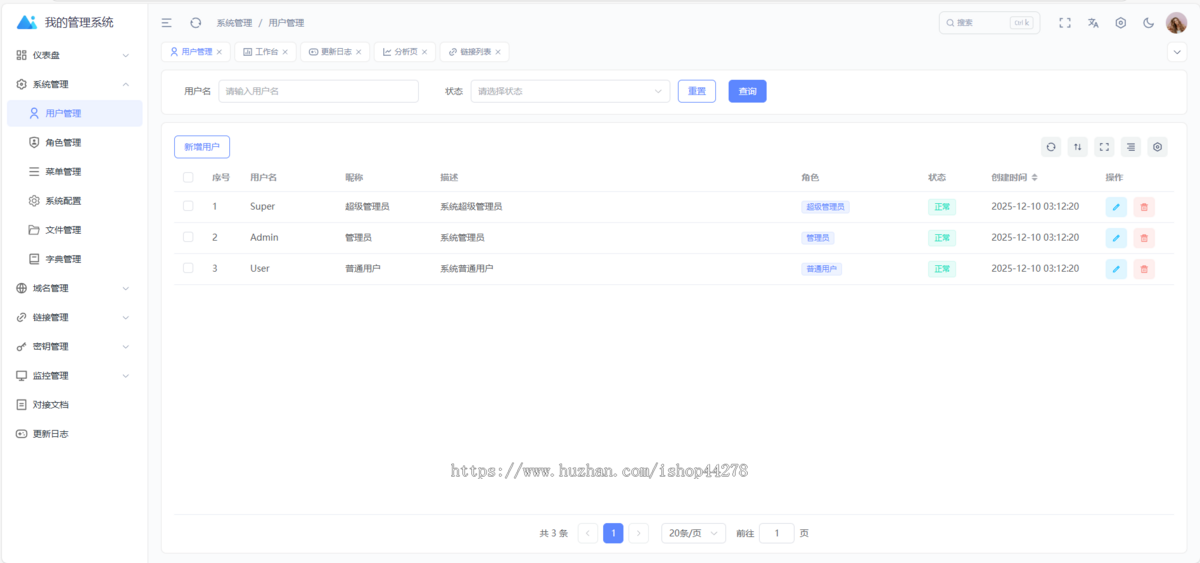Image resolution: width=1200 pixels, height=563 pixels.
Task: Delete the Admin user row
Action: [x=1144, y=238]
